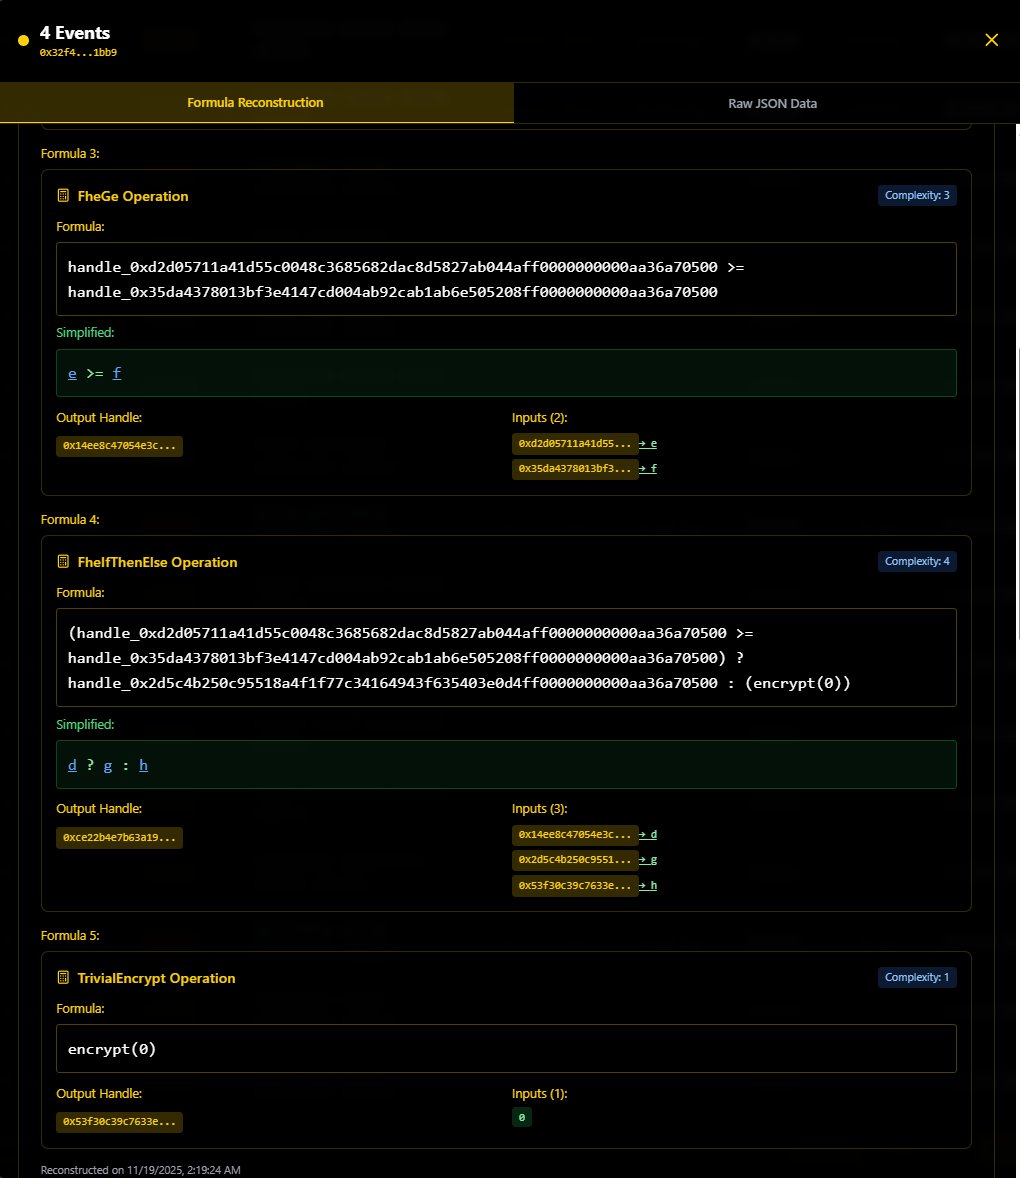
Task: Click the Complexity: 1 badge on TrivialEncrypt card
Action: 916,977
